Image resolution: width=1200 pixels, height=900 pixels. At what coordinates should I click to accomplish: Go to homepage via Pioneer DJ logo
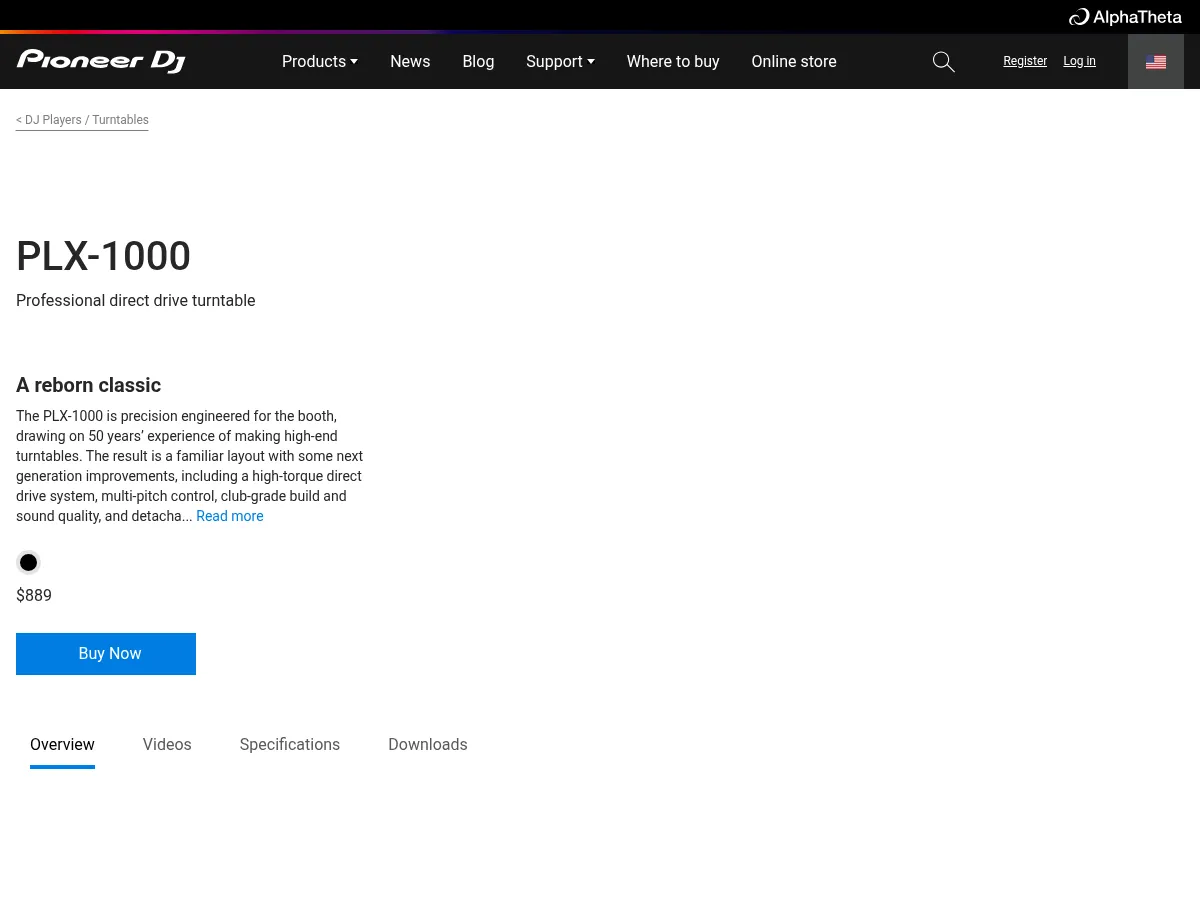click(x=101, y=61)
